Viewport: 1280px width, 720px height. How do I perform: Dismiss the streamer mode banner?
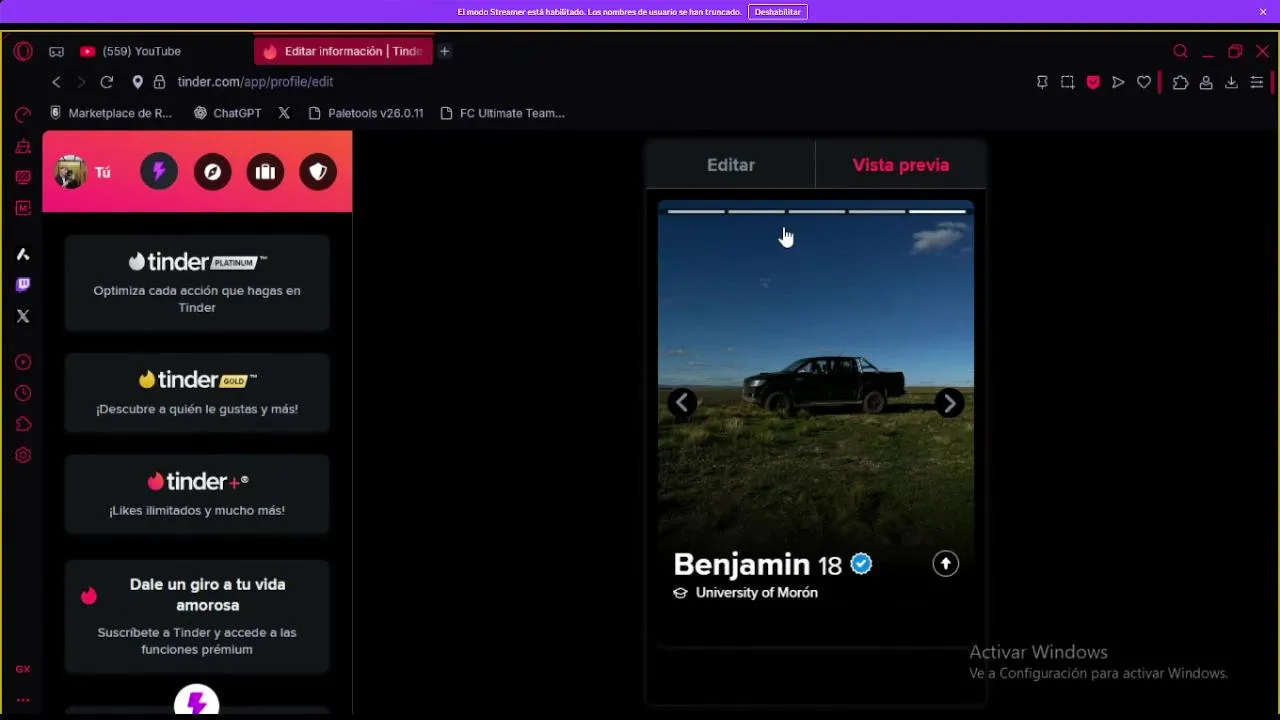point(1263,12)
